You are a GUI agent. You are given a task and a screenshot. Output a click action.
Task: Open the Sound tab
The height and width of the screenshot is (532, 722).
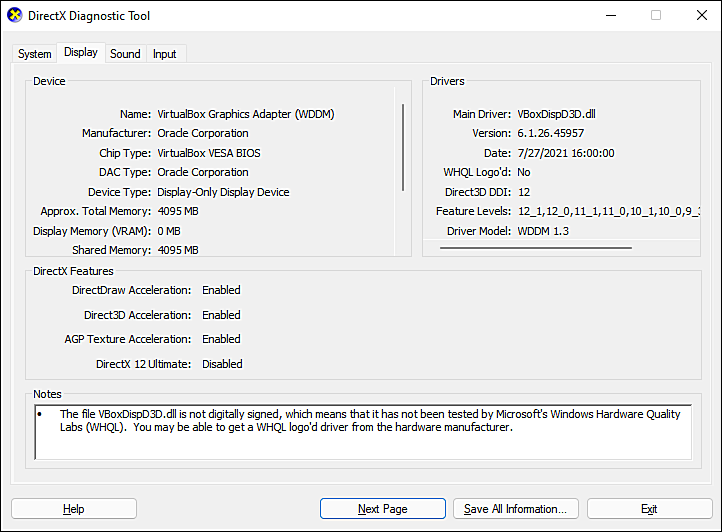[x=125, y=54]
